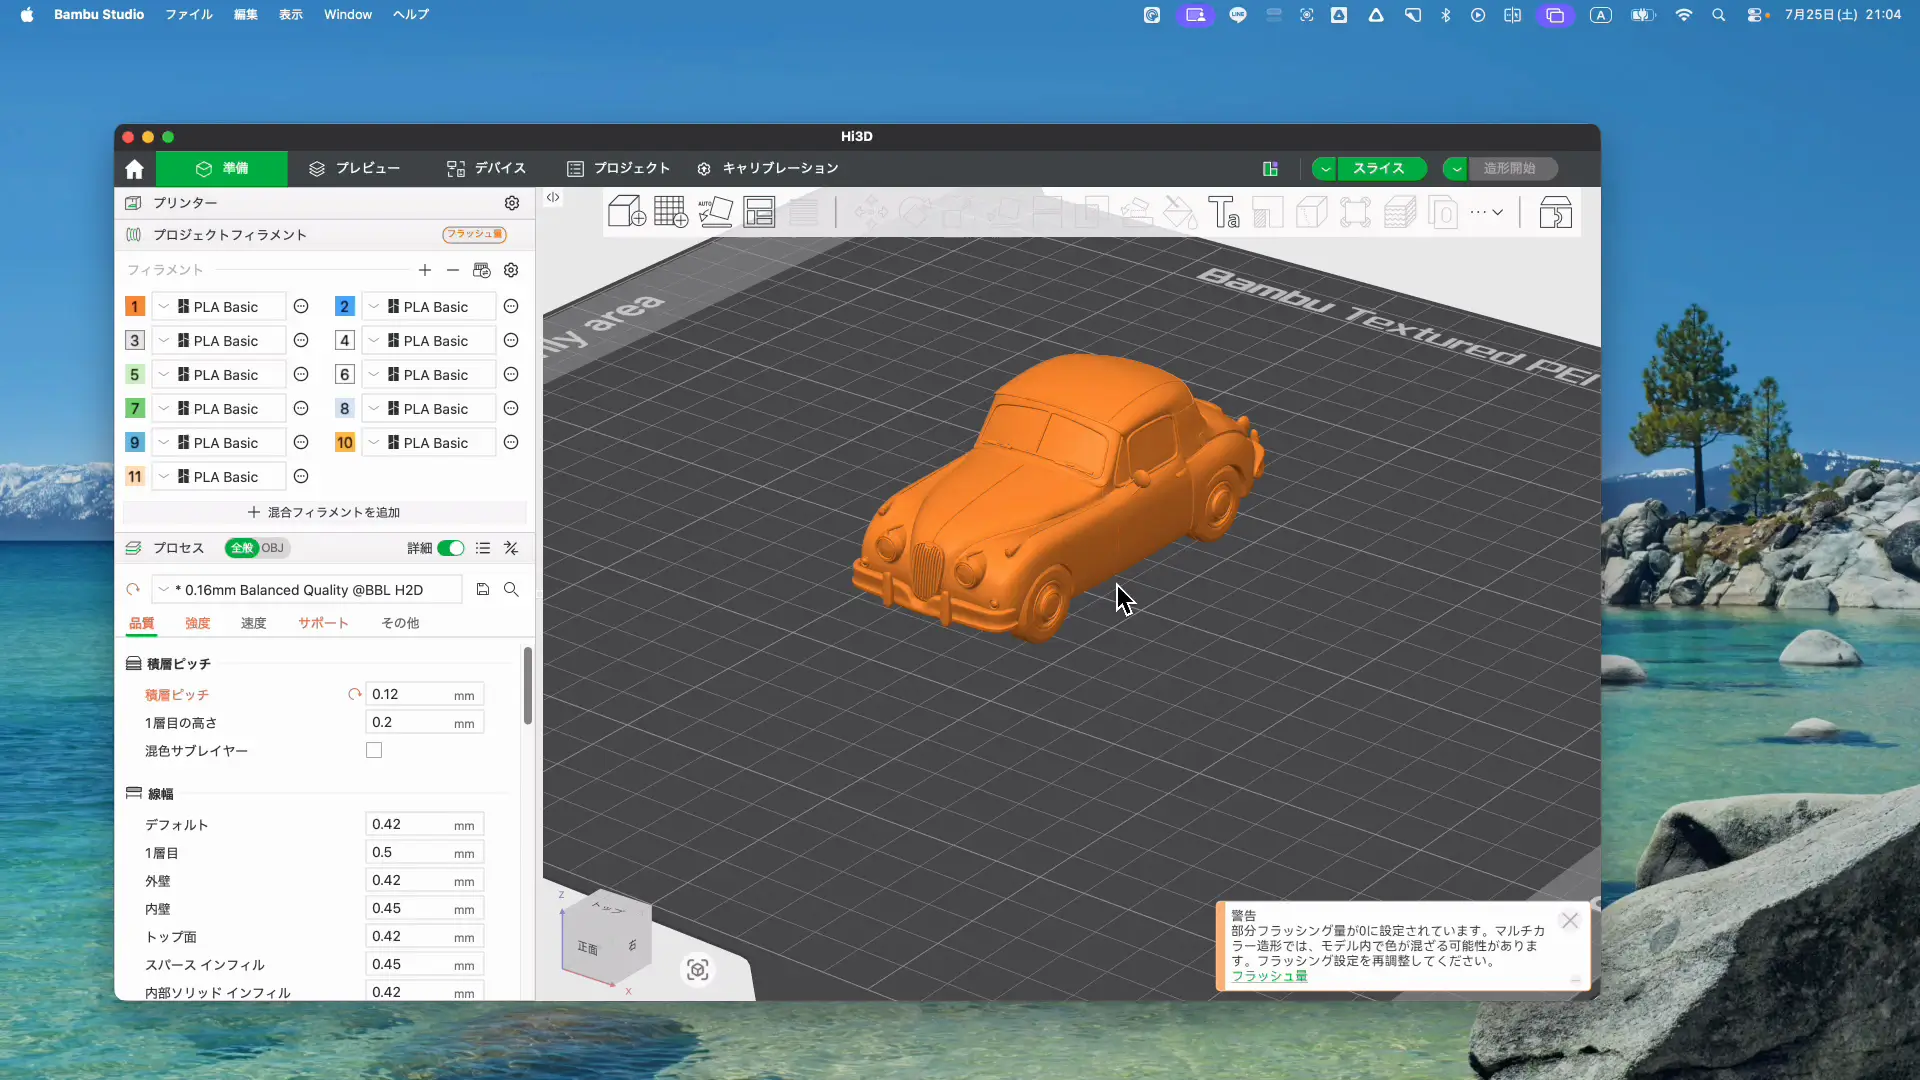Dismiss the warning notification
Image resolution: width=1920 pixels, height=1080 pixels.
pos(1569,921)
